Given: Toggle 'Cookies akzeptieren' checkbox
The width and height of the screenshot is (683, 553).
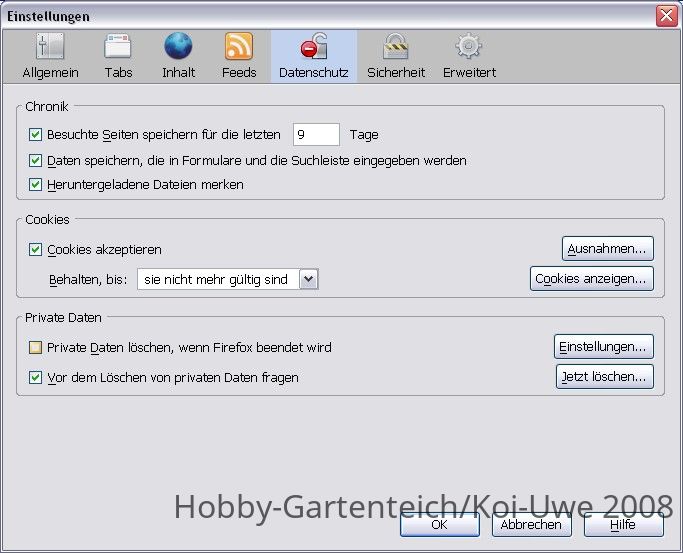Looking at the screenshot, I should (x=35, y=250).
